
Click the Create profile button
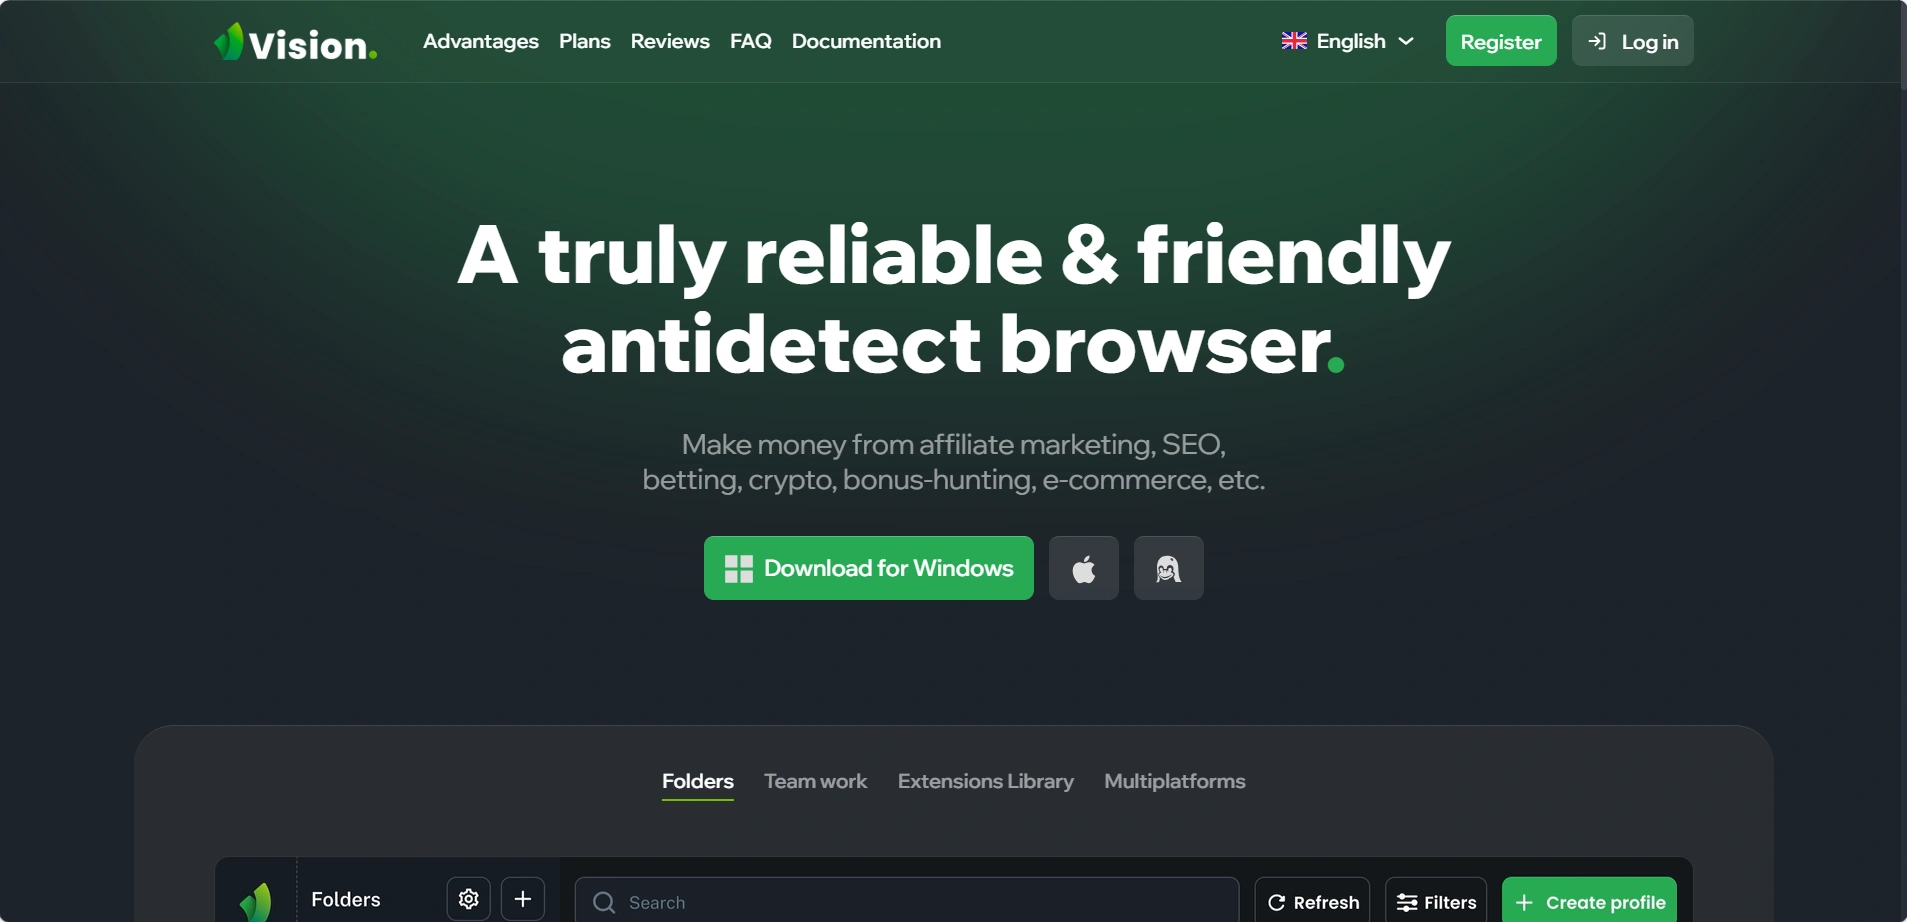(x=1588, y=902)
